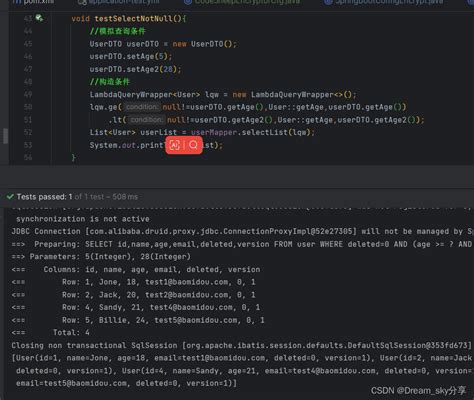This screenshot has height=400, width=474.
Task: Click userMapper in the selectList line
Action: [214, 132]
